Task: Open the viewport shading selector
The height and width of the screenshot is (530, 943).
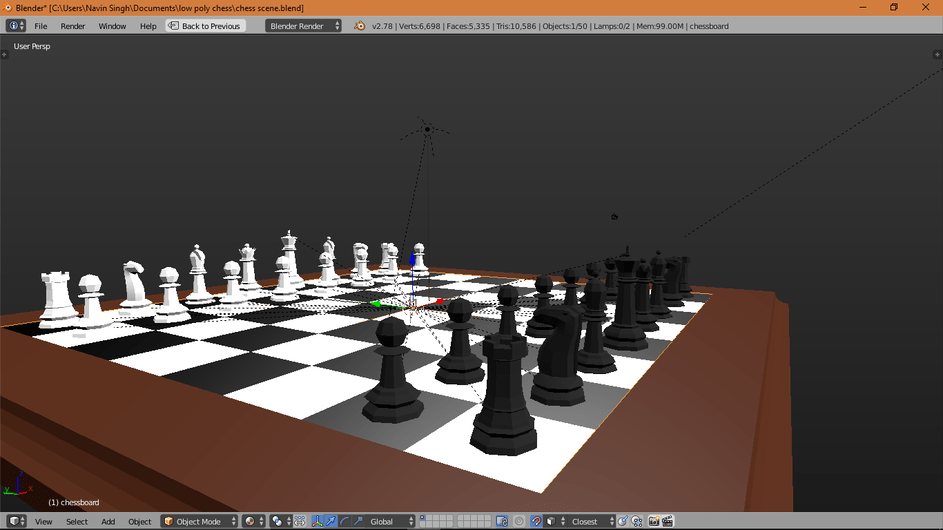Action: pos(254,521)
